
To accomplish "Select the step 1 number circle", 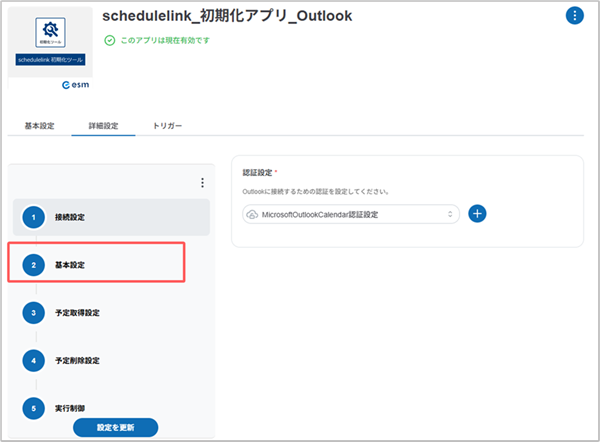I will (34, 217).
